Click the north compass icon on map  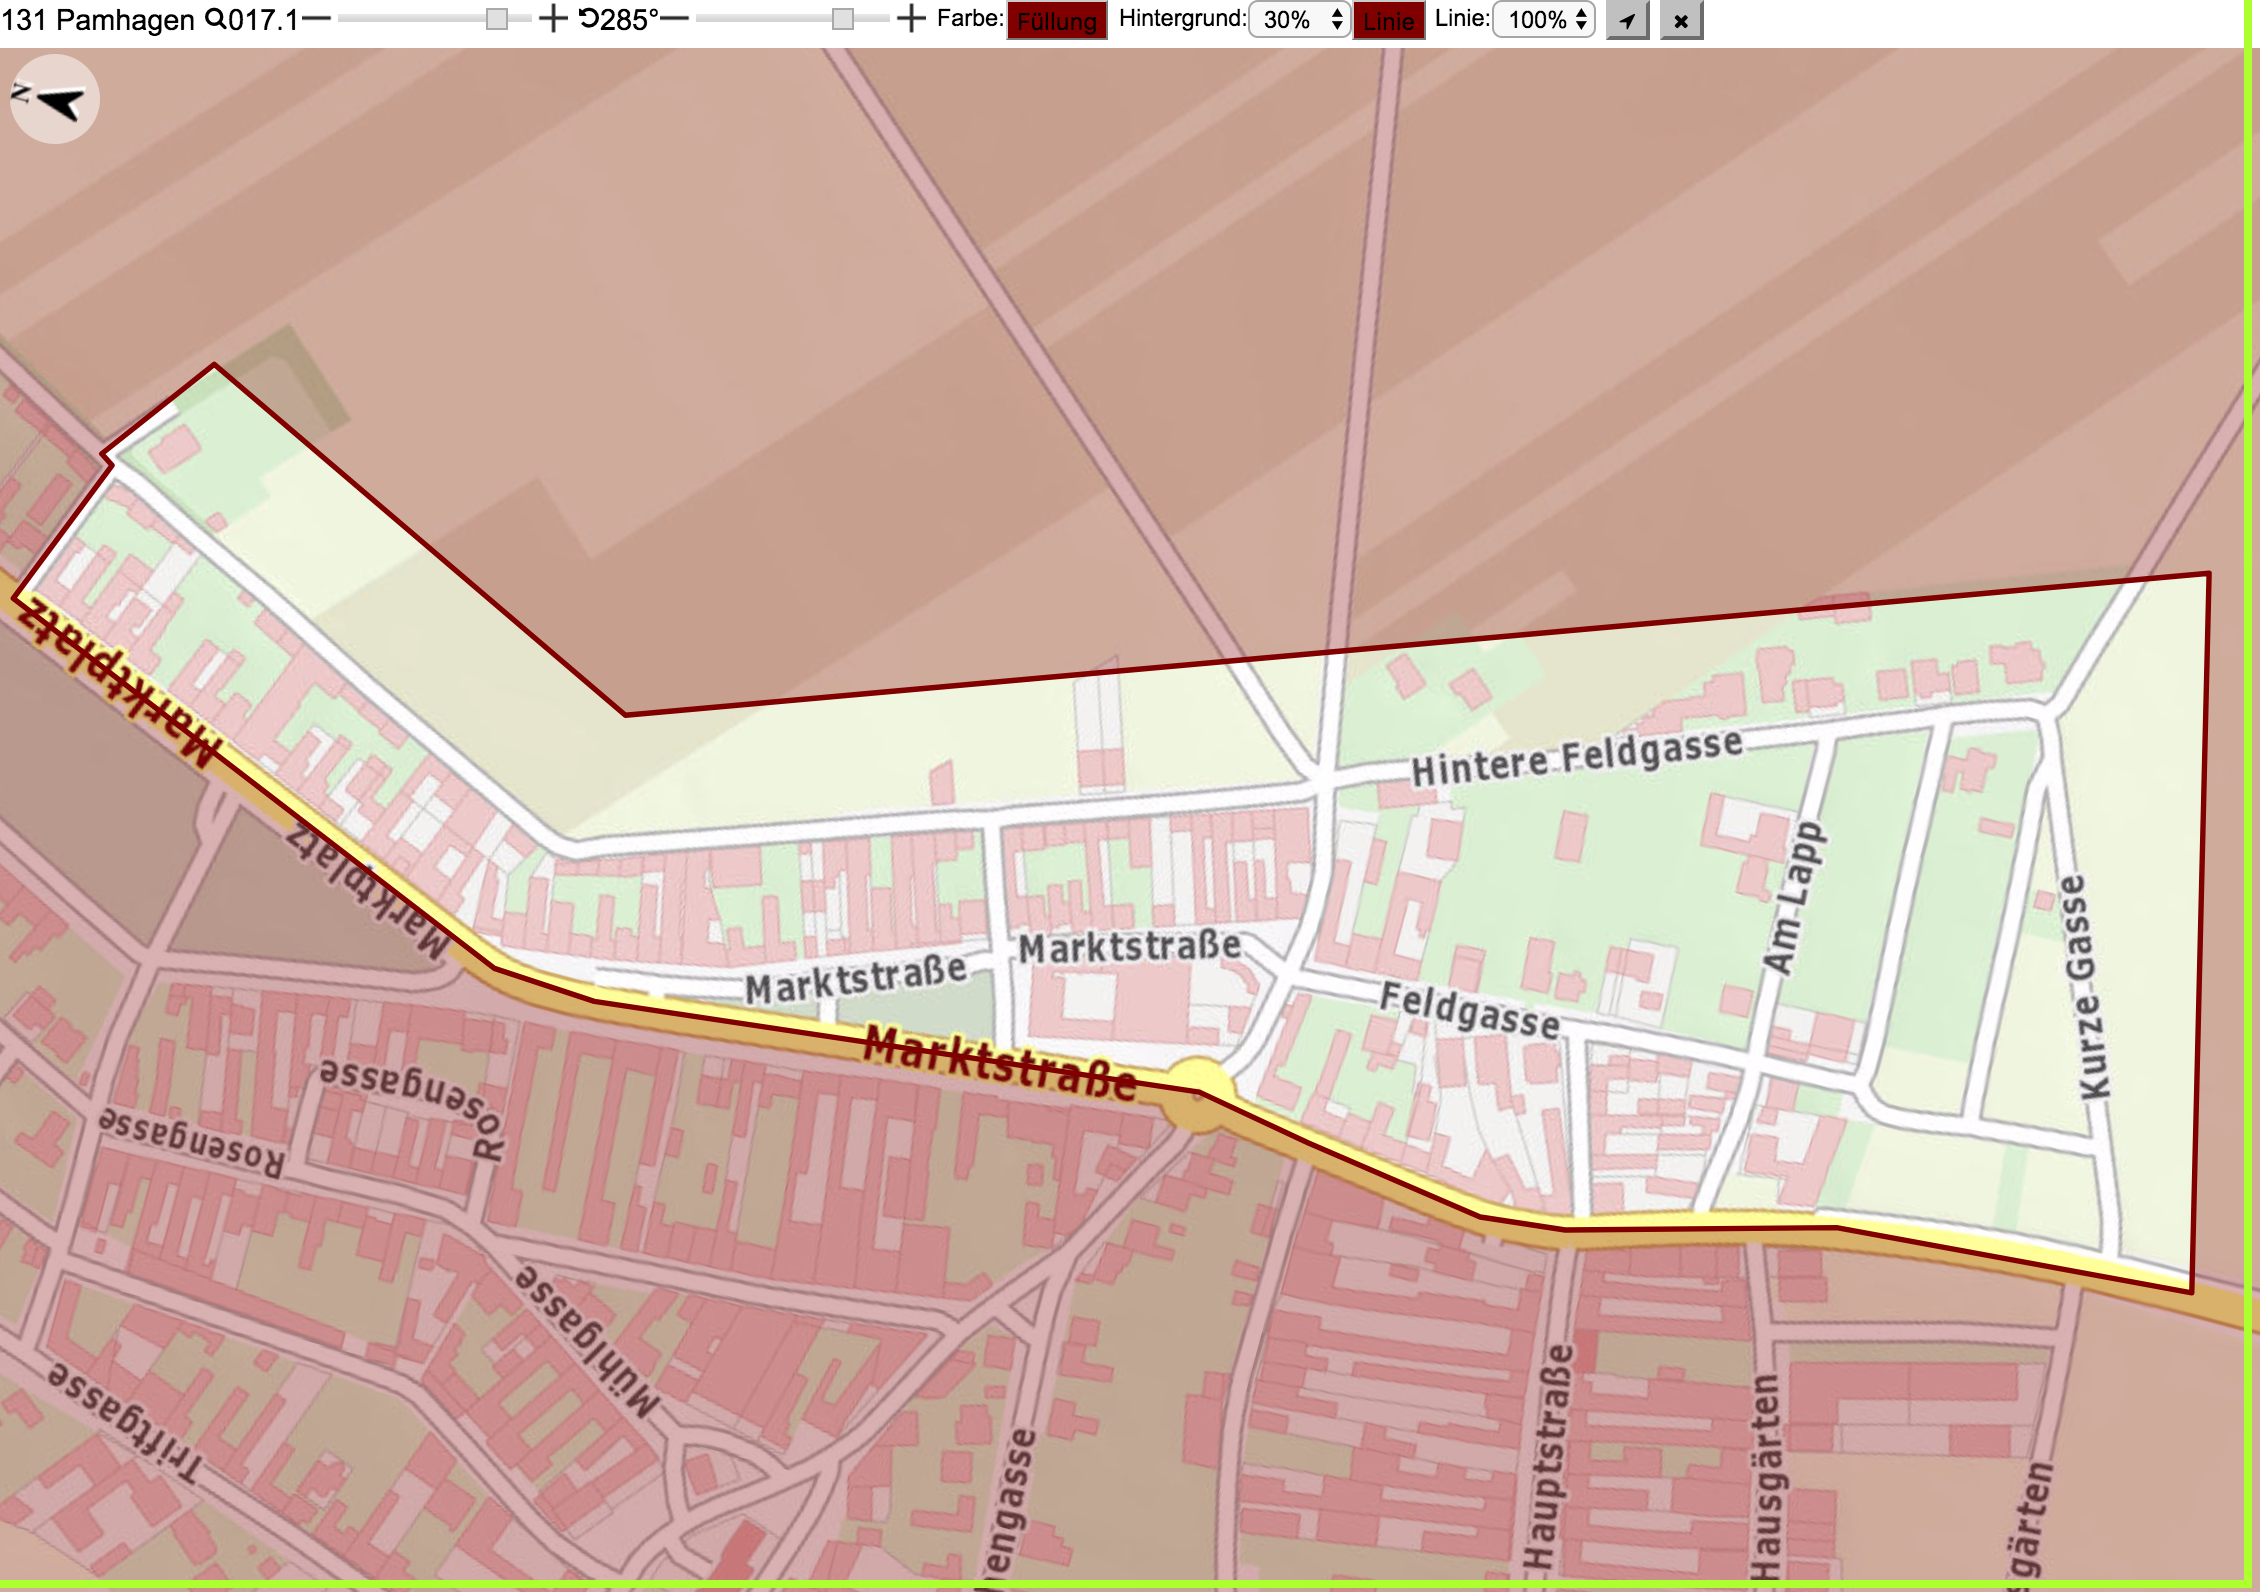tap(54, 99)
